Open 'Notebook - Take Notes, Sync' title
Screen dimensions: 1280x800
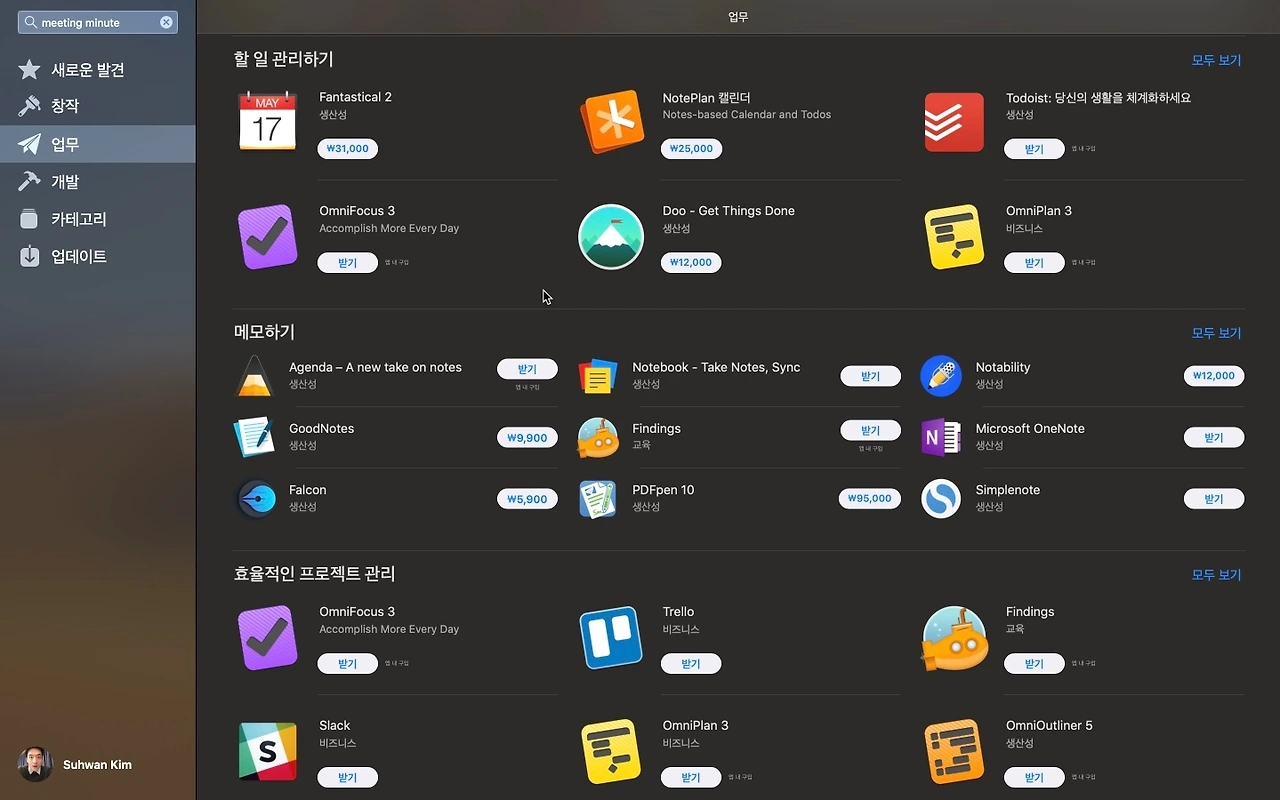tap(716, 367)
